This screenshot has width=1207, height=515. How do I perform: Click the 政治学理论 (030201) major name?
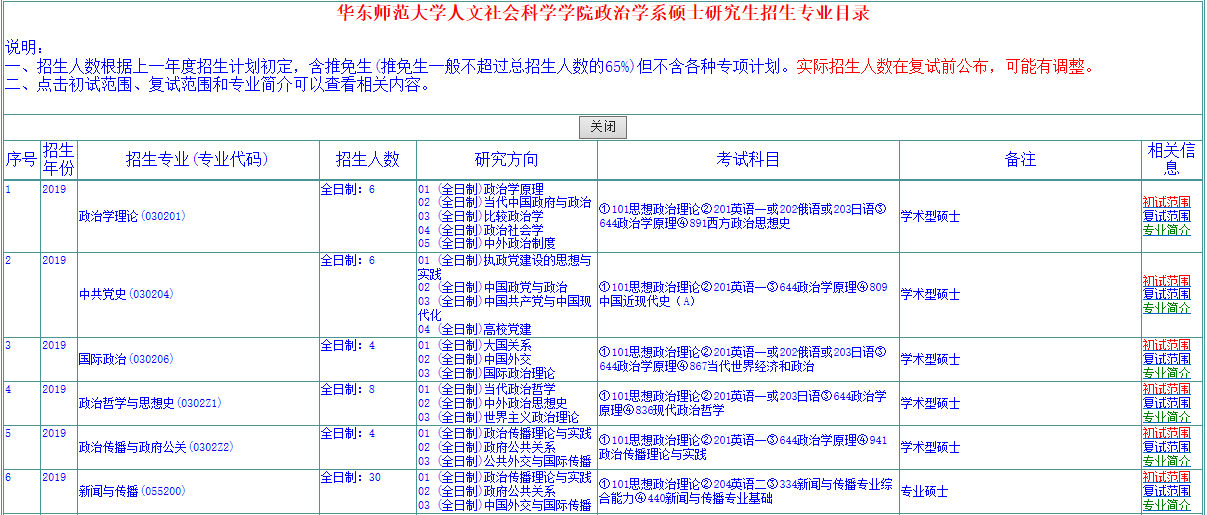[132, 216]
